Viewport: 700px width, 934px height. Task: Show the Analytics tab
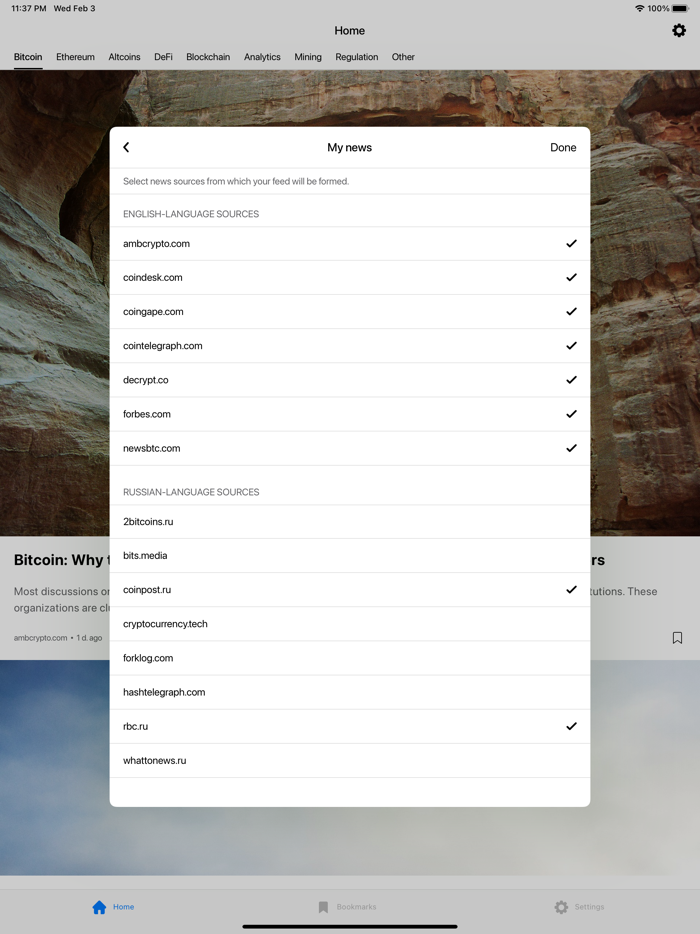262,57
